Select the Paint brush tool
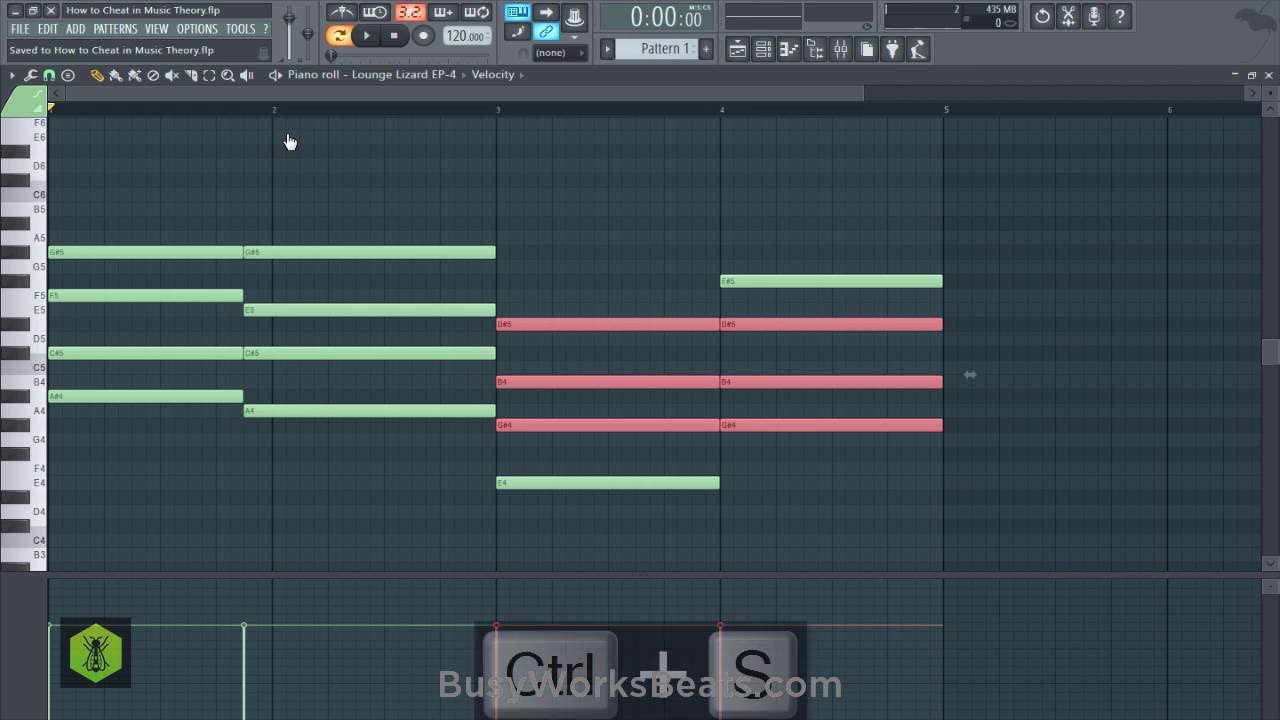 115,75
